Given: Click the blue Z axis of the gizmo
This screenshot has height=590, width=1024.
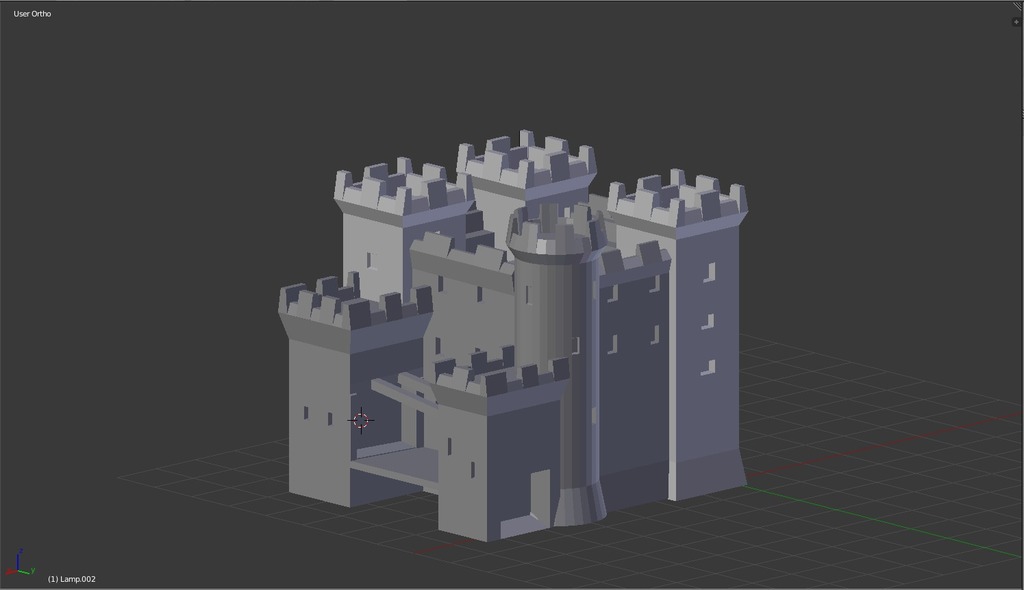Looking at the screenshot, I should (x=17, y=558).
